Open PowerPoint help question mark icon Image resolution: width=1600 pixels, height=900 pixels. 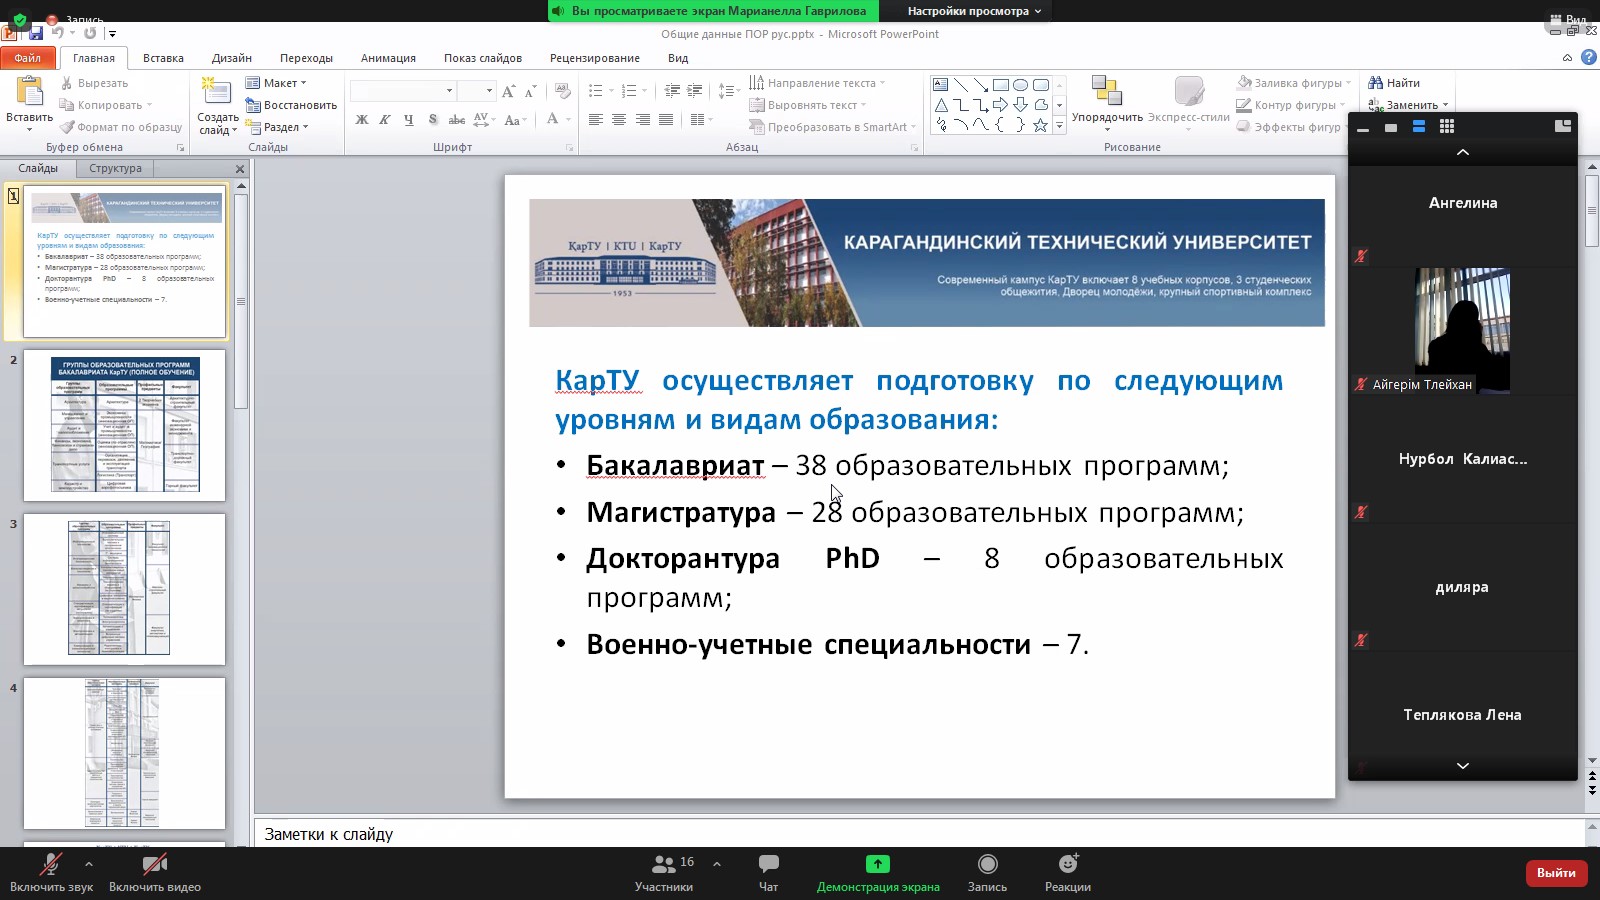click(x=1589, y=58)
